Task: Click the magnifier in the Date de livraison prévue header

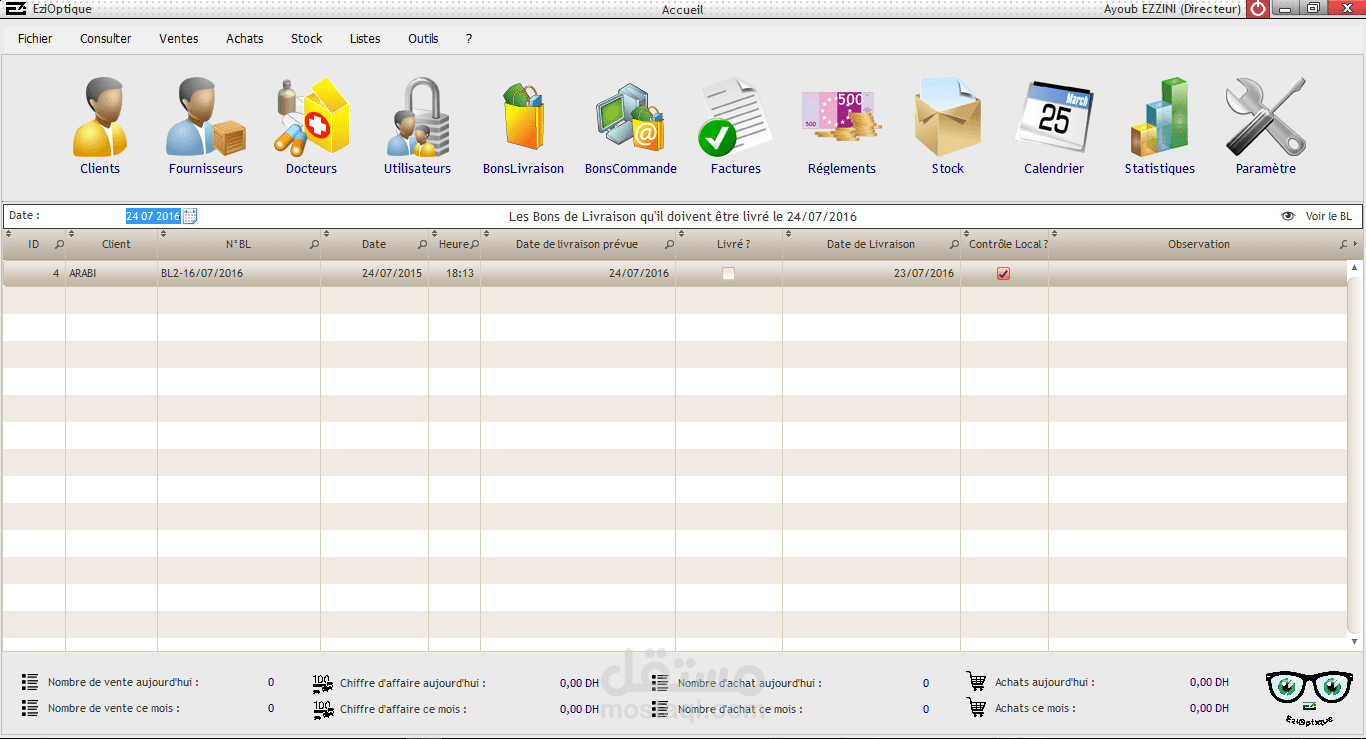Action: click(x=669, y=245)
